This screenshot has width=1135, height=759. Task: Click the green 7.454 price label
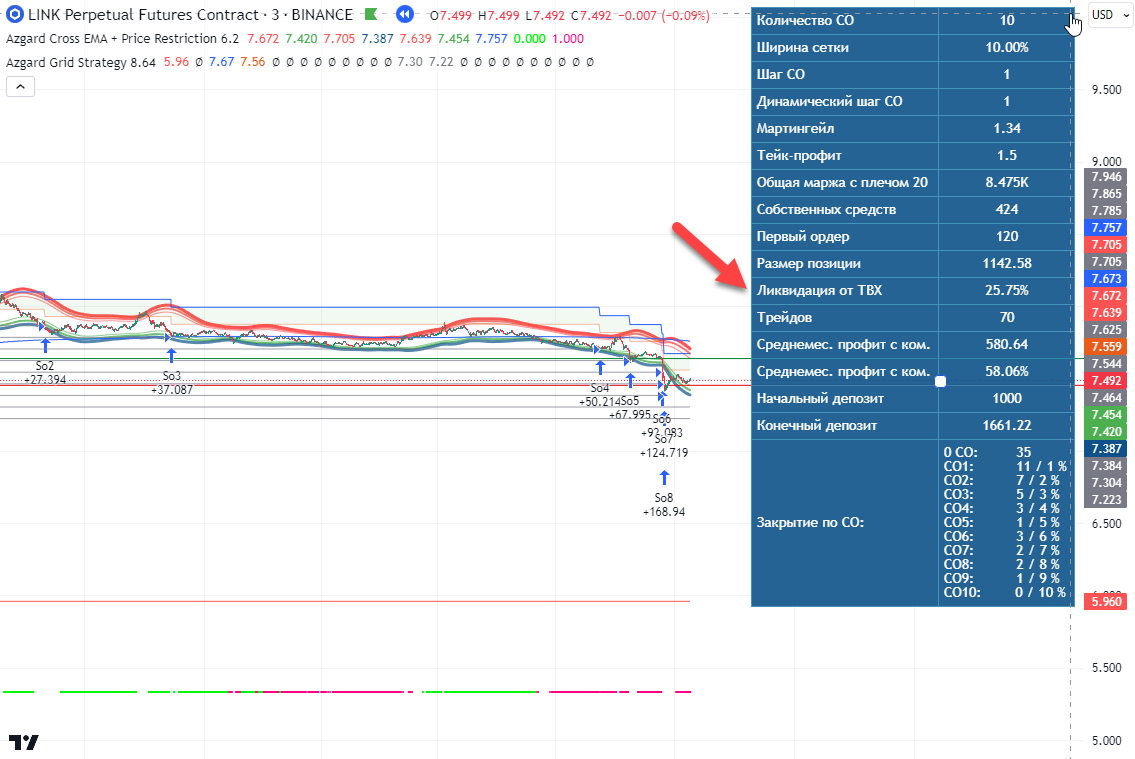coord(1105,415)
